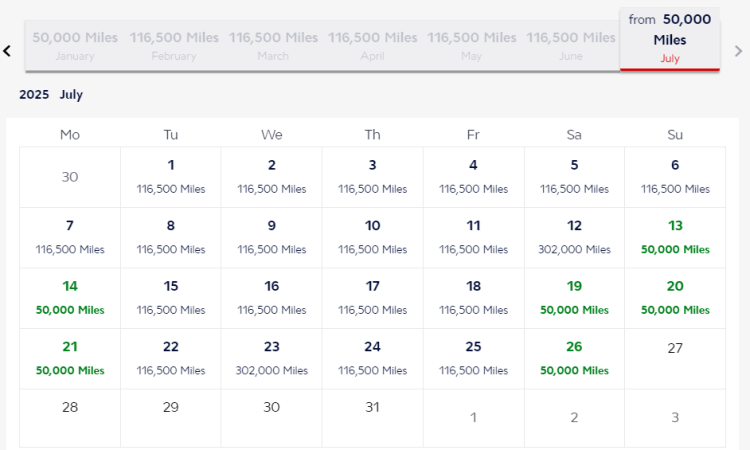Click the 'Tu' weekday header

pyautogui.click(x=171, y=135)
